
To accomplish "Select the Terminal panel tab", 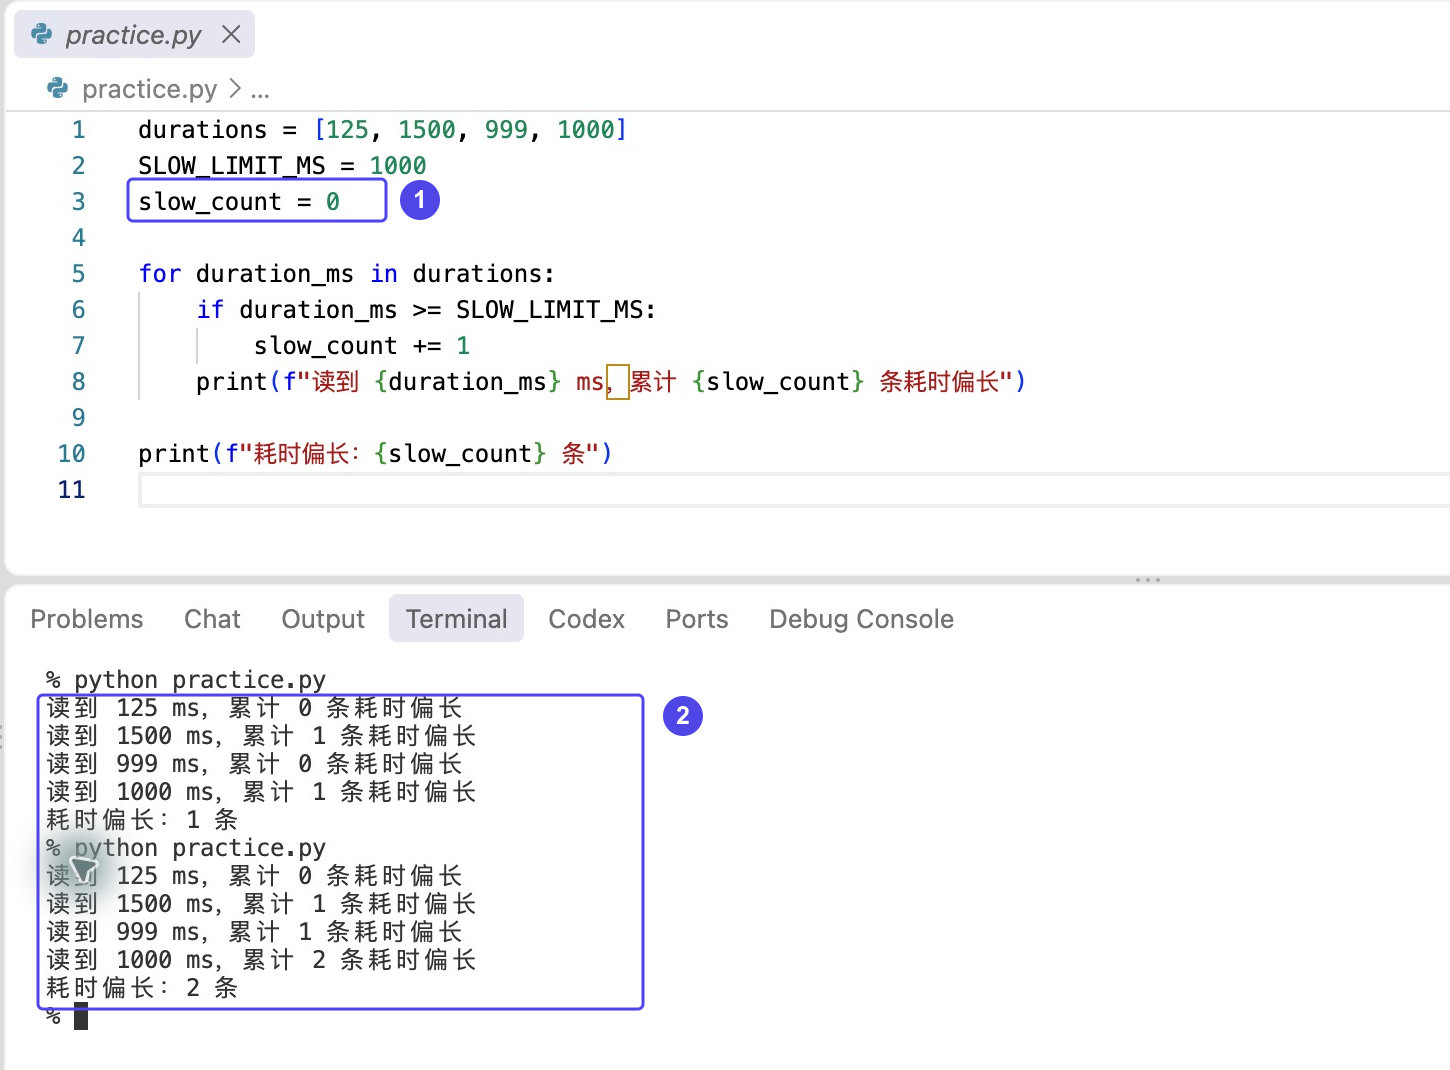I will (x=457, y=619).
